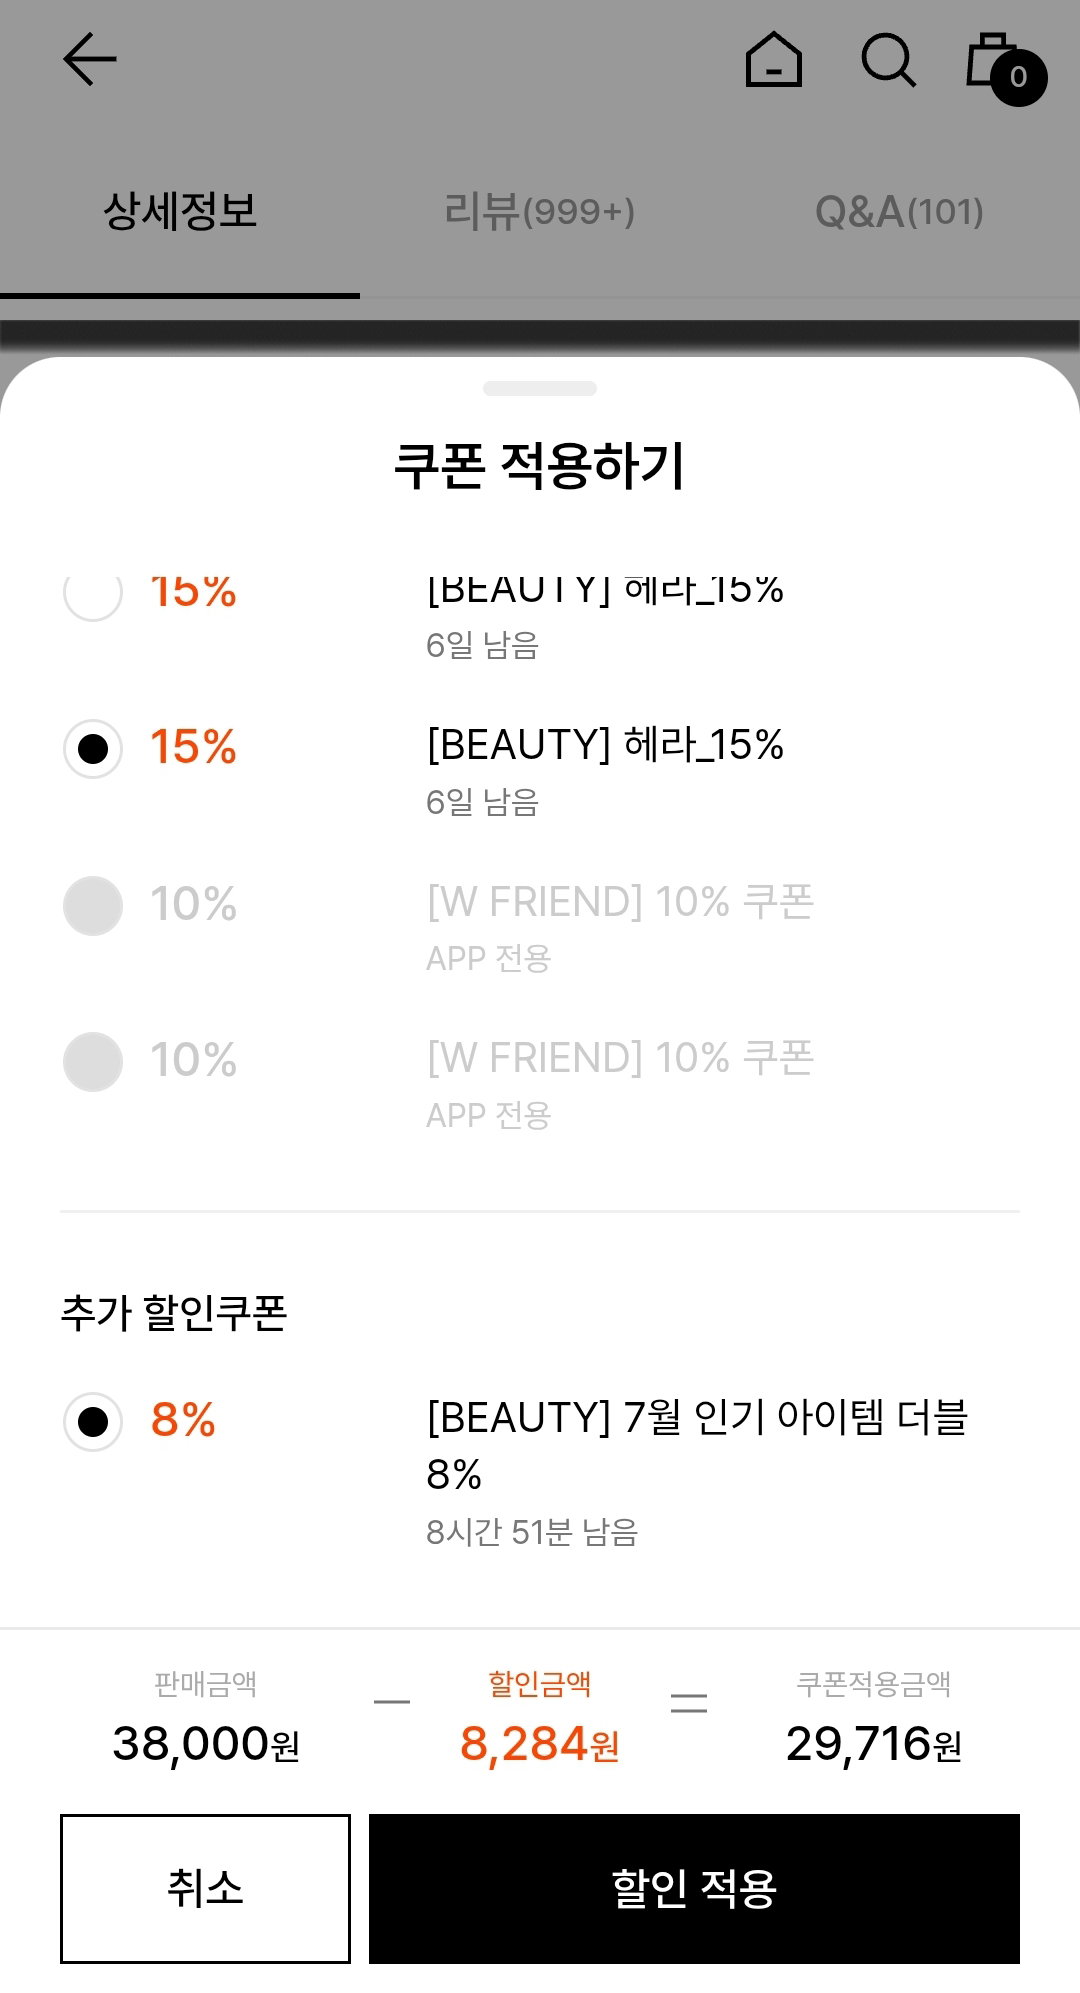Switch to the Q&A(101) tab
The height and width of the screenshot is (1993, 1080).
tap(900, 212)
